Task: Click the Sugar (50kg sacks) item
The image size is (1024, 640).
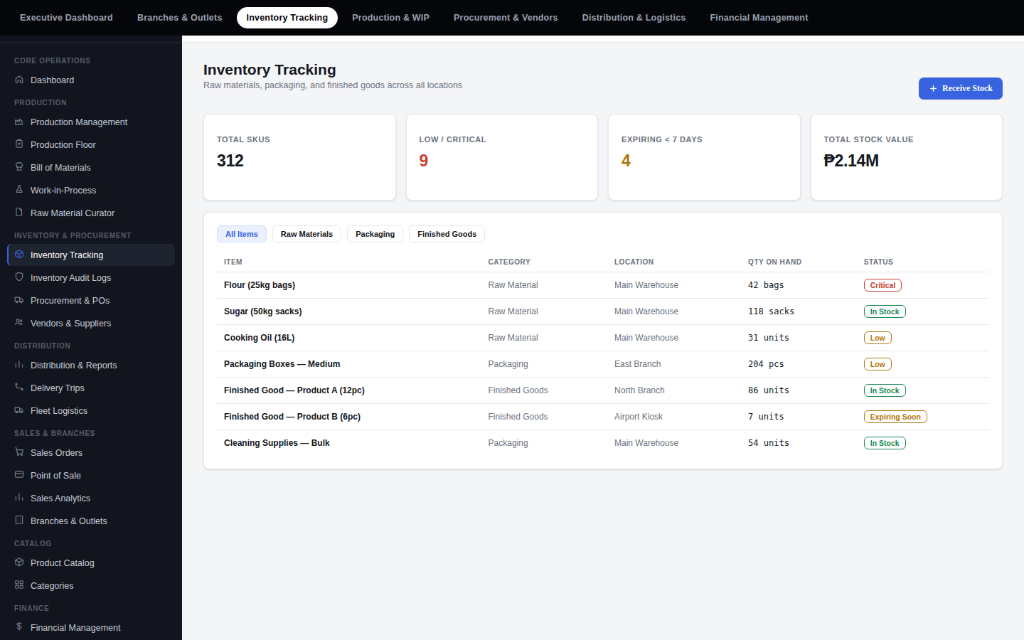Action: (263, 311)
